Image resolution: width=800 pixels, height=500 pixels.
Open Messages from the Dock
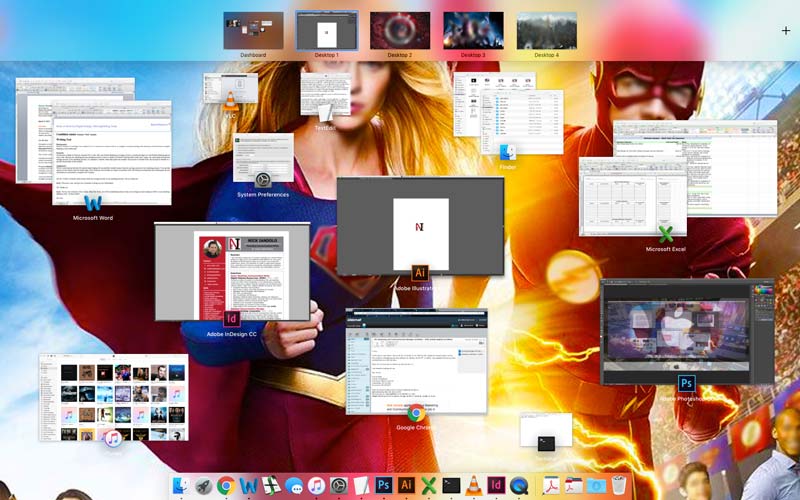pyautogui.click(x=294, y=486)
